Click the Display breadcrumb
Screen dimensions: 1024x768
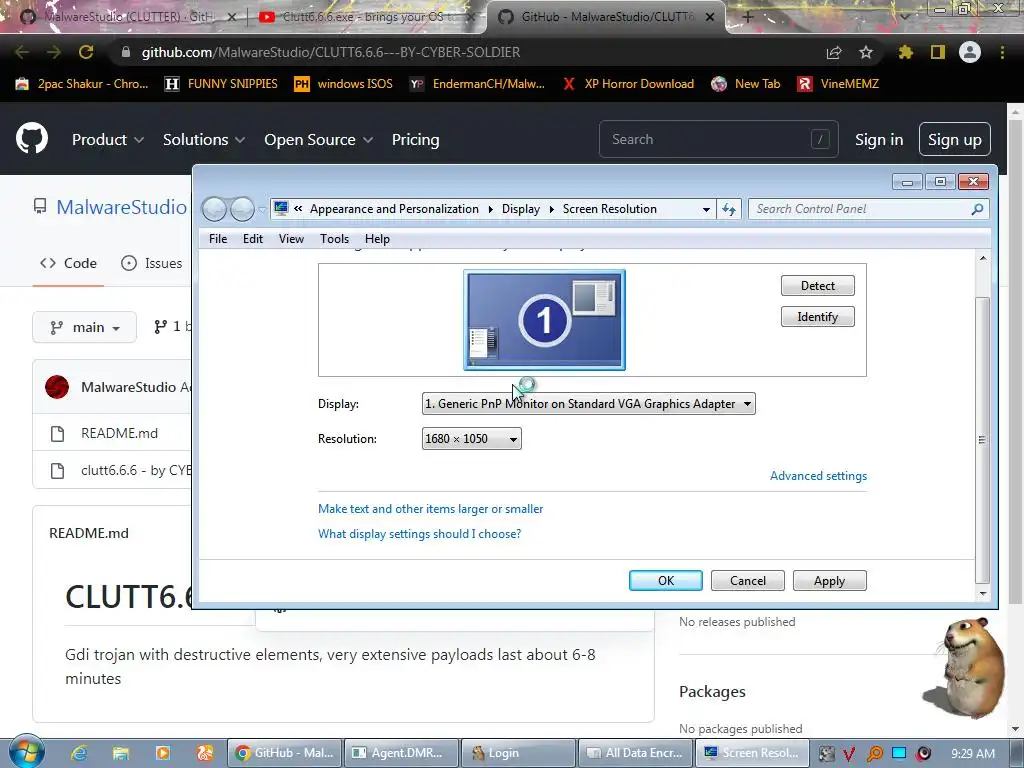pos(520,209)
